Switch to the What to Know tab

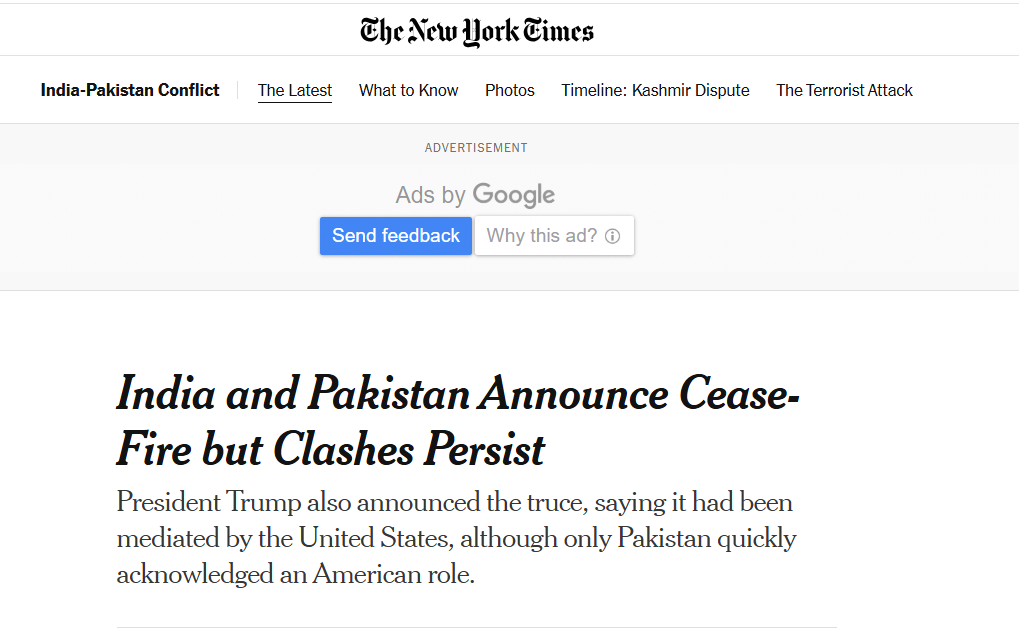408,90
